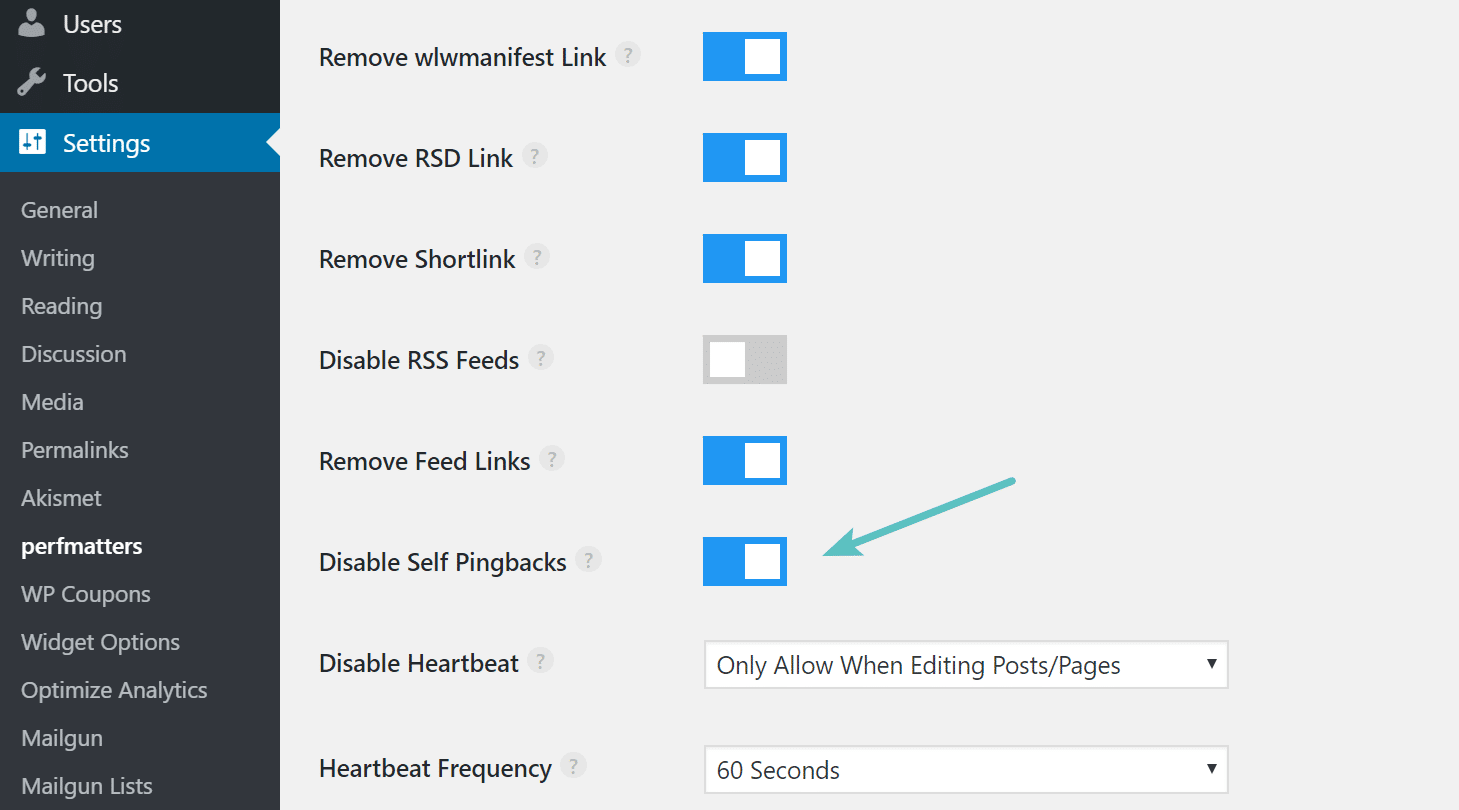This screenshot has width=1459, height=810.
Task: Open the Akismet settings page
Action: [61, 497]
